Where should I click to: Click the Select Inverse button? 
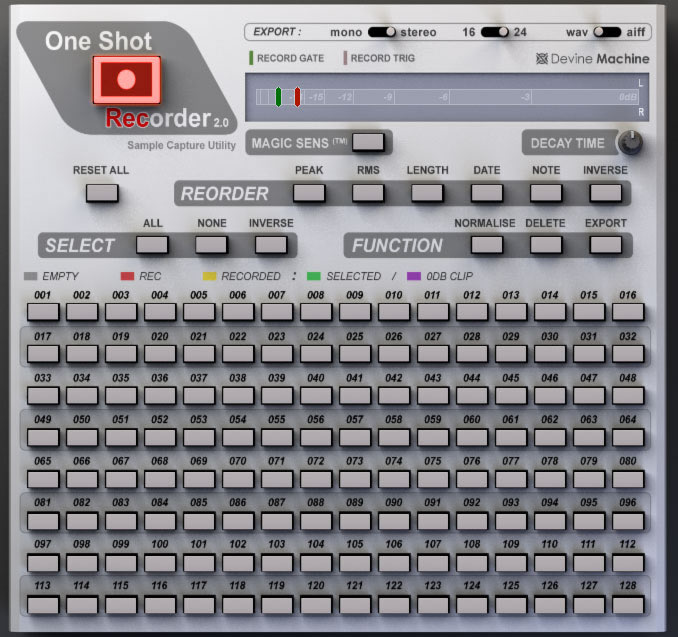[x=271, y=245]
